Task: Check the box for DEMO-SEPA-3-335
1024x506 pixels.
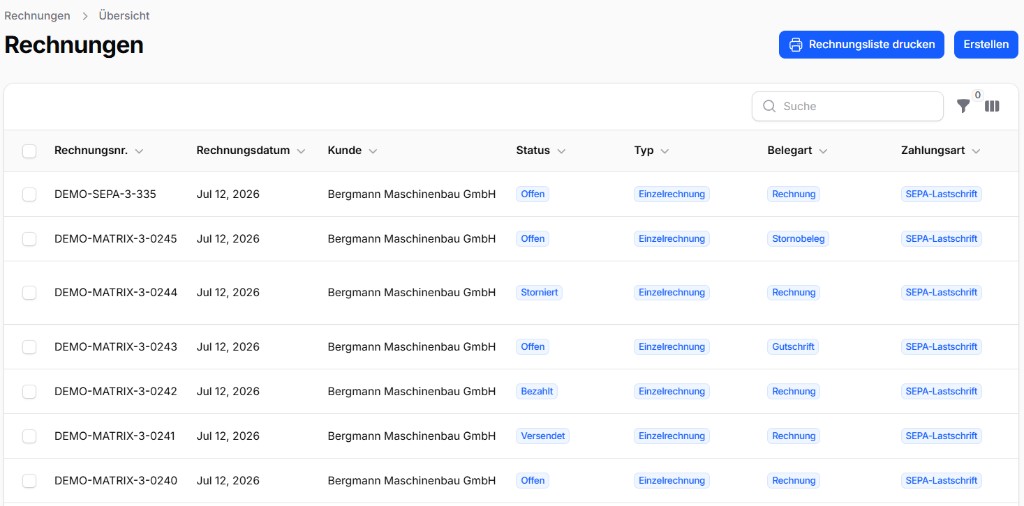Action: click(29, 194)
